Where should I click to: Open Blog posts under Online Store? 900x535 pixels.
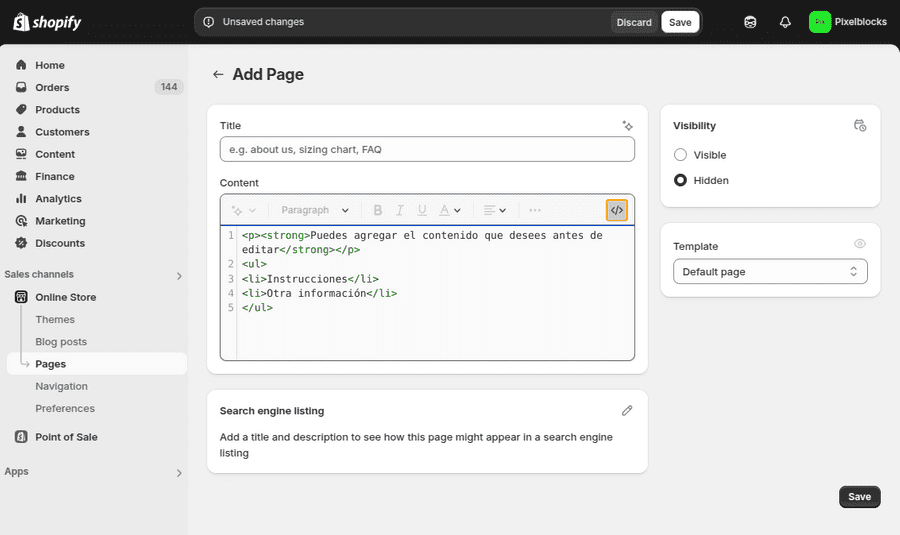[61, 342]
